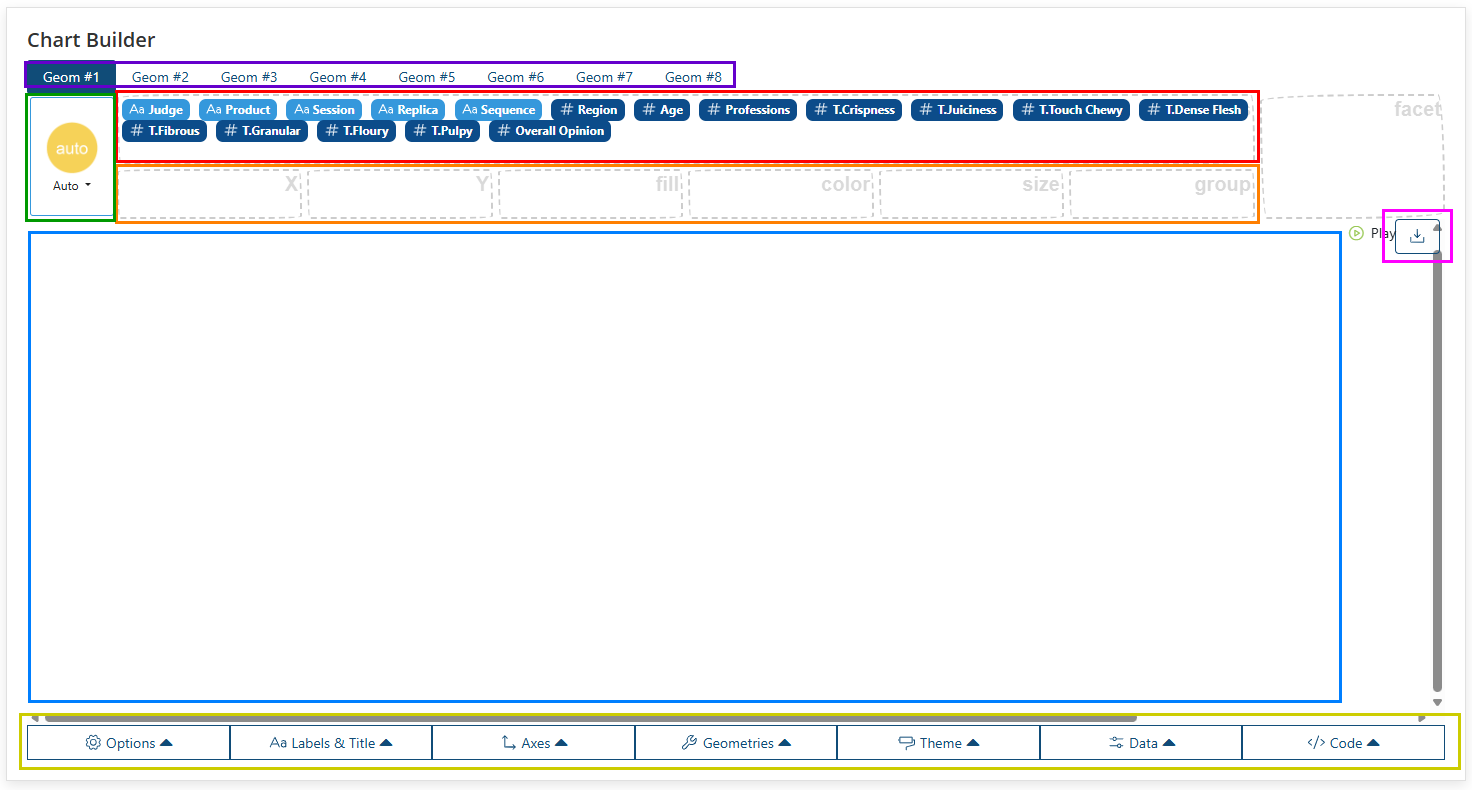Viewport: 1472px width, 790px height.
Task: Select the T.Touch Chewy variable badge
Action: (1071, 110)
